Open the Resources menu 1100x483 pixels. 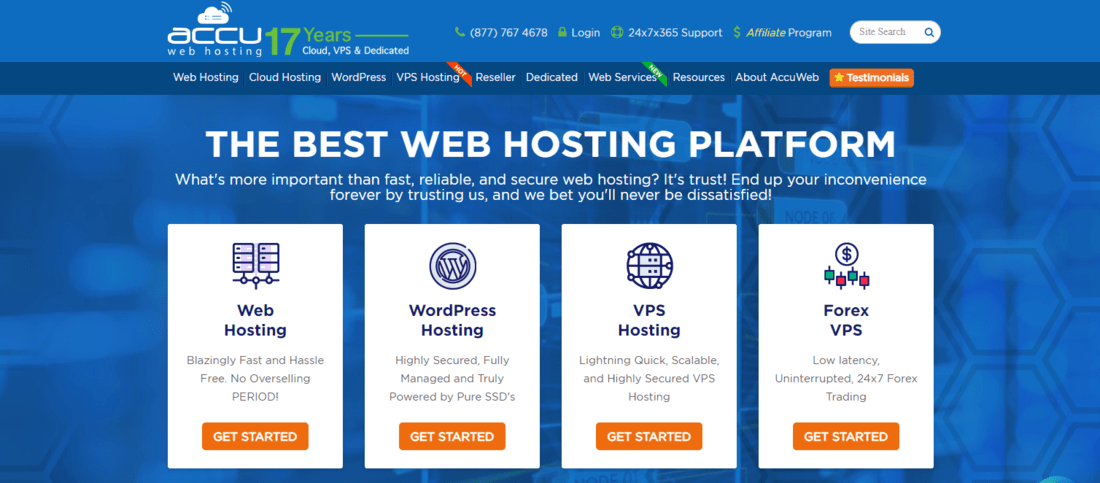click(699, 77)
